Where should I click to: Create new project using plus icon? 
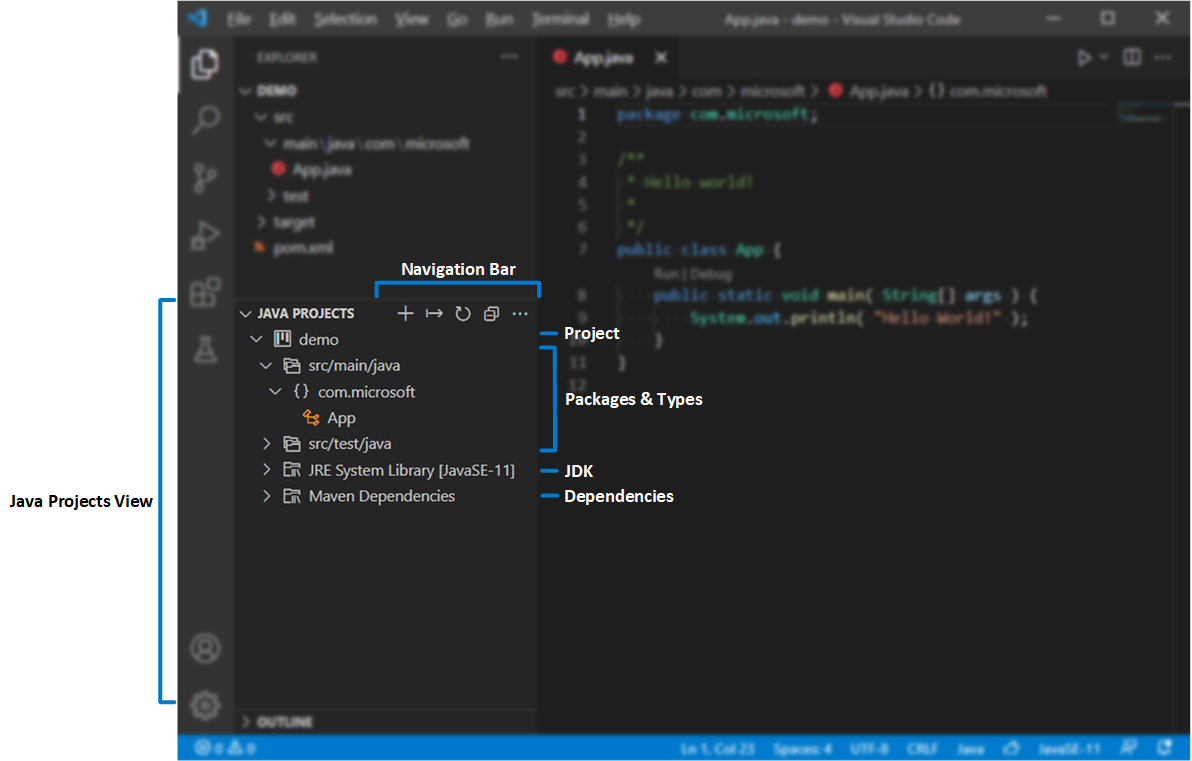click(405, 313)
